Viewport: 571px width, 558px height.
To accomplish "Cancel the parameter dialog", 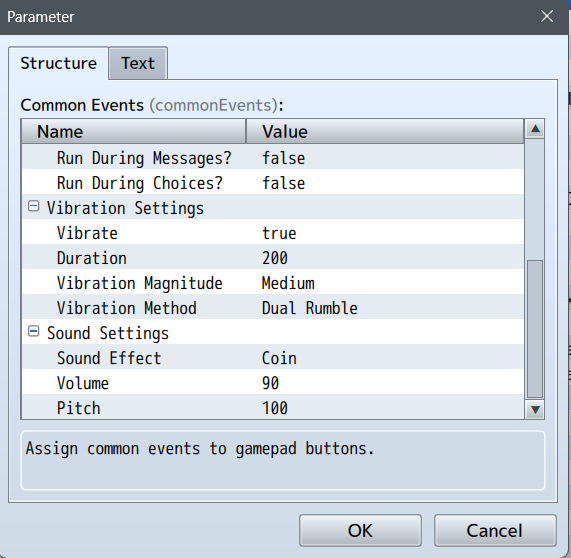I will click(x=495, y=530).
